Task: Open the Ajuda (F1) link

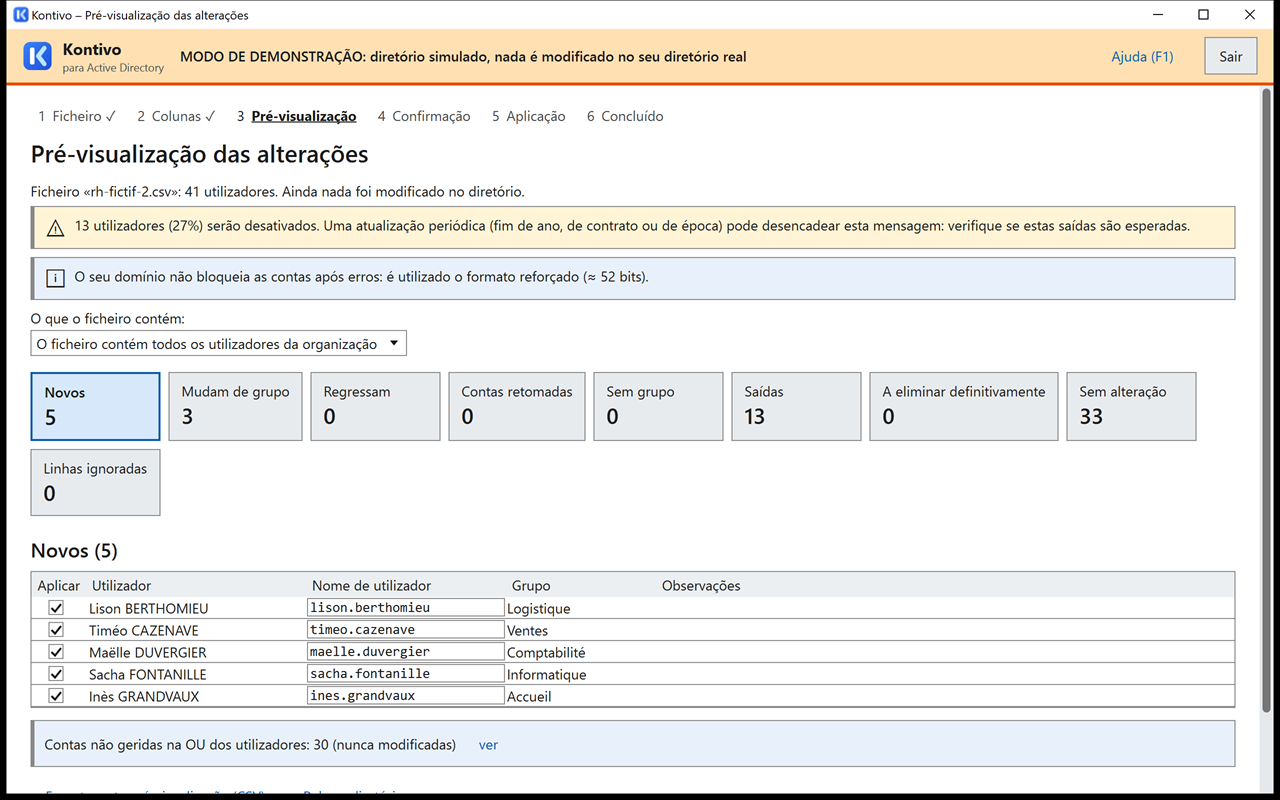Action: coord(1142,56)
